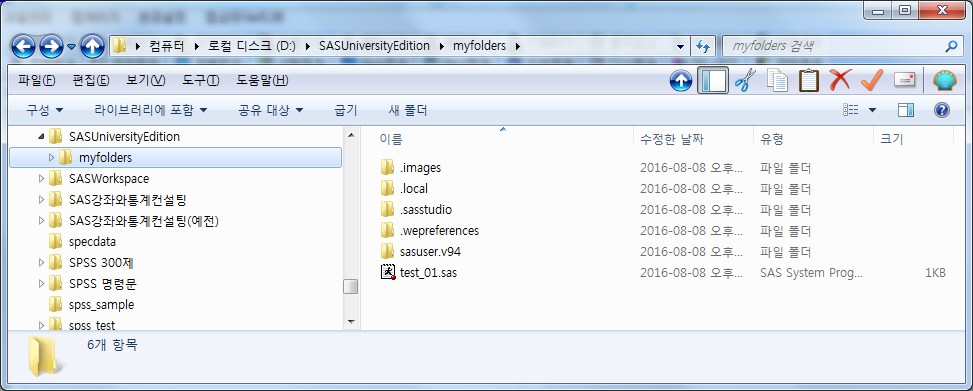Select the .local folder
Image resolution: width=973 pixels, height=391 pixels.
pos(414,189)
